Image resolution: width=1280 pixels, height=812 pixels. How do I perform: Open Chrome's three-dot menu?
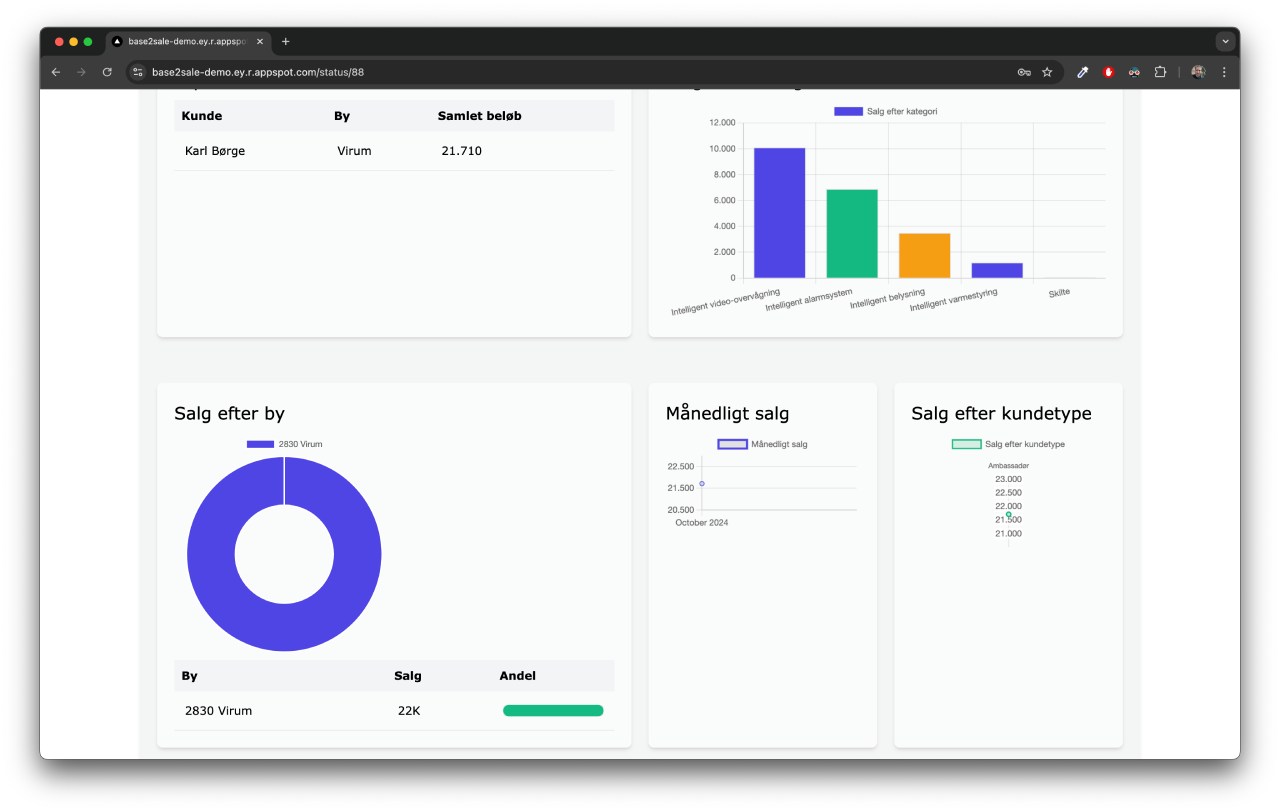coord(1224,72)
